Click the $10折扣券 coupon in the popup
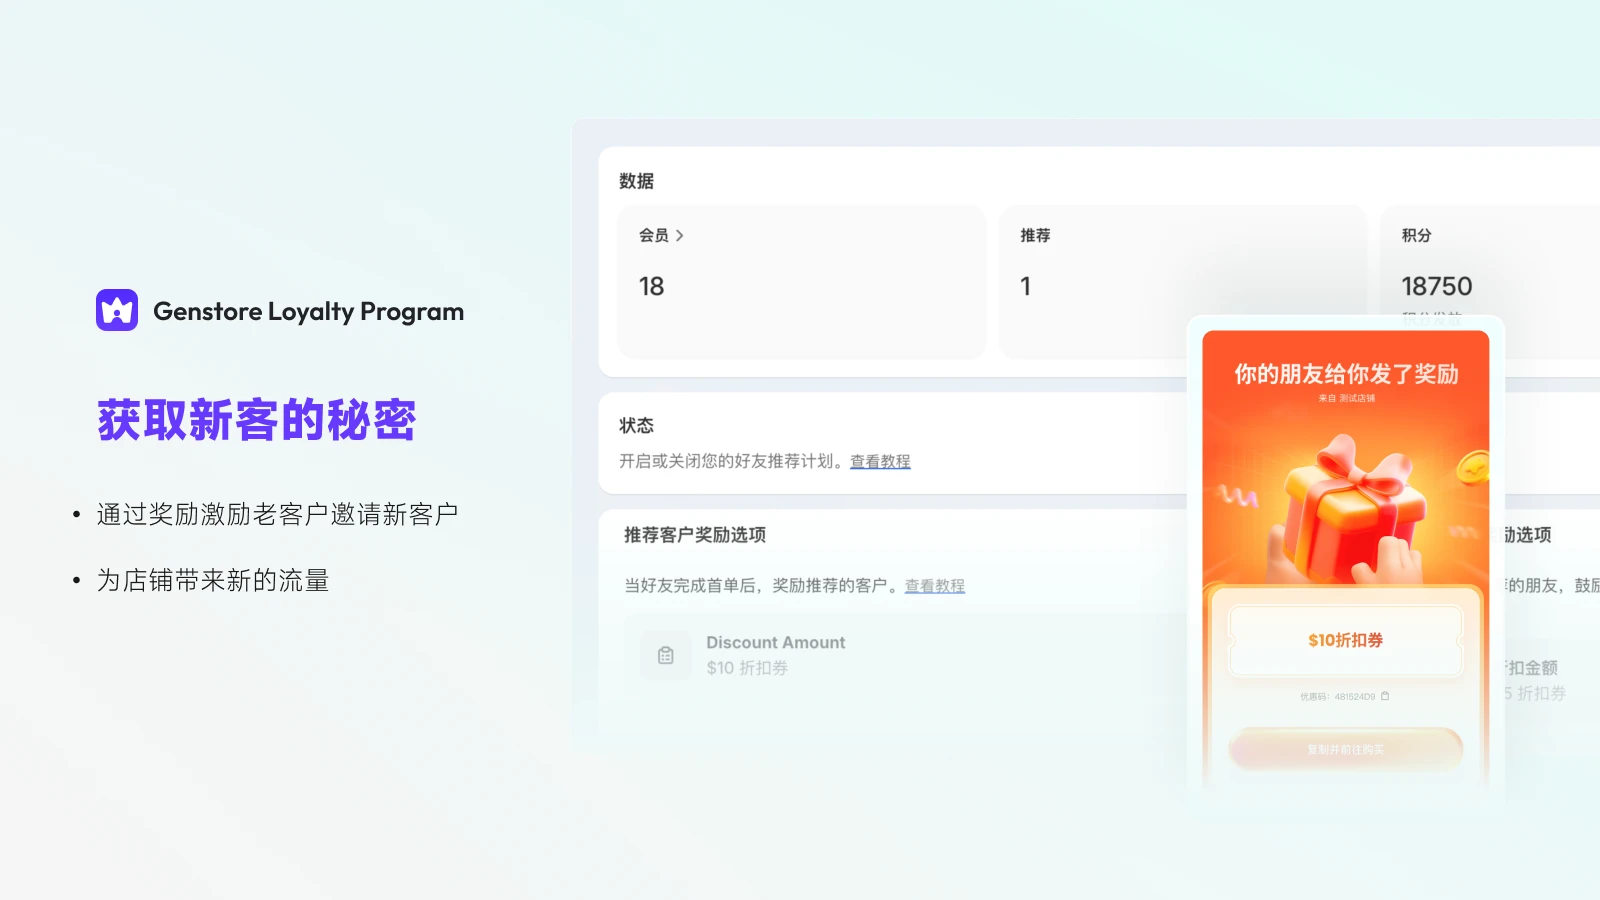The image size is (1600, 900). [x=1345, y=640]
